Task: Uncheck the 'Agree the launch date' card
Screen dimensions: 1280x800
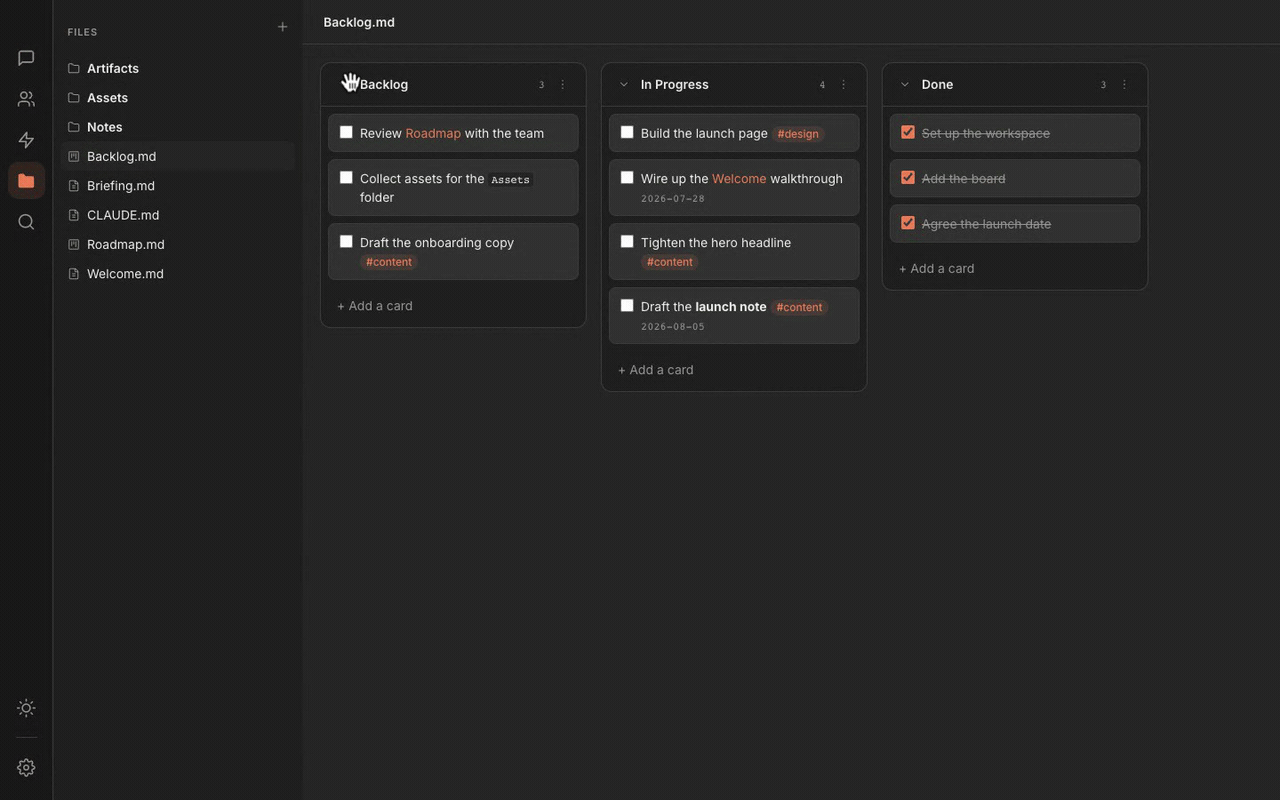Action: (x=908, y=223)
